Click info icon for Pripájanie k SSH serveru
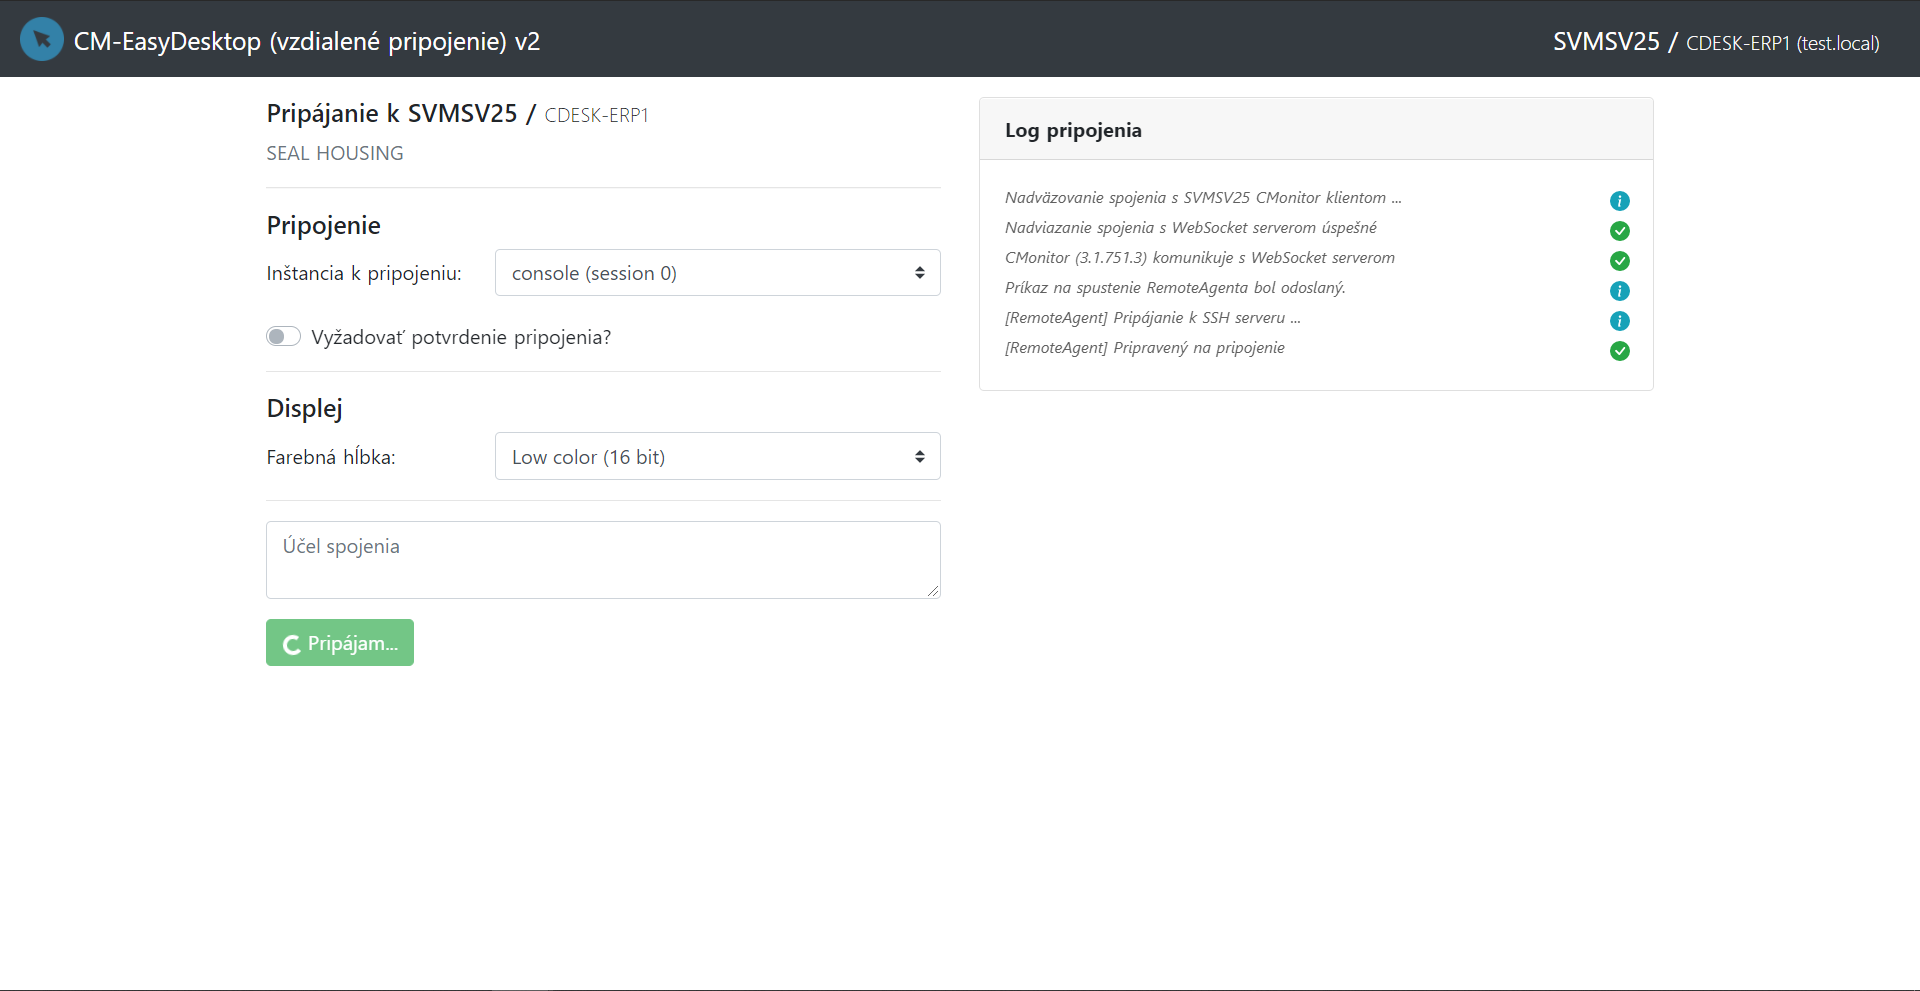Image resolution: width=1920 pixels, height=991 pixels. coord(1620,321)
